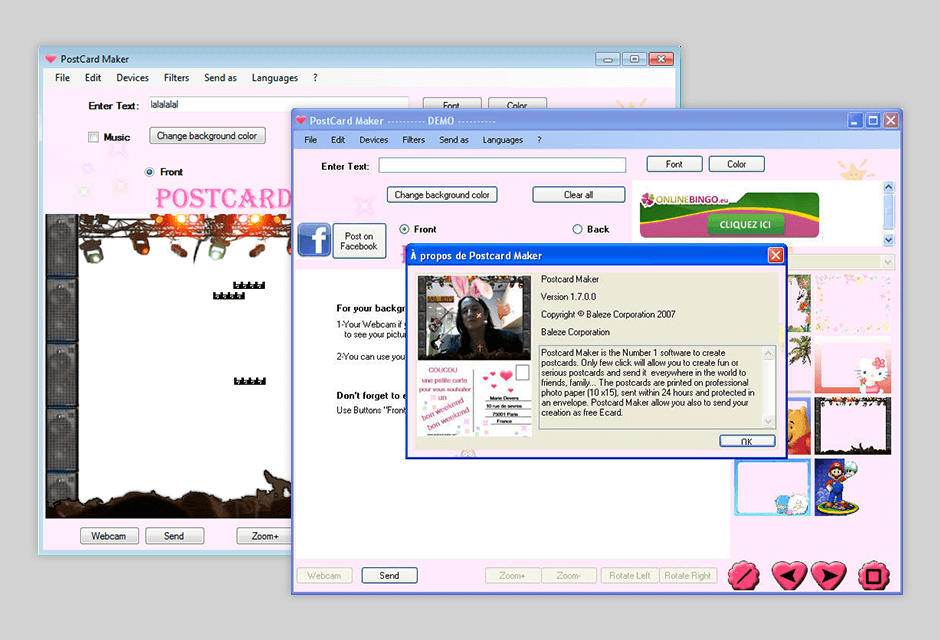Click the OnlineBingo advertisement banner
Screen dimensions: 940x640
coord(729,215)
